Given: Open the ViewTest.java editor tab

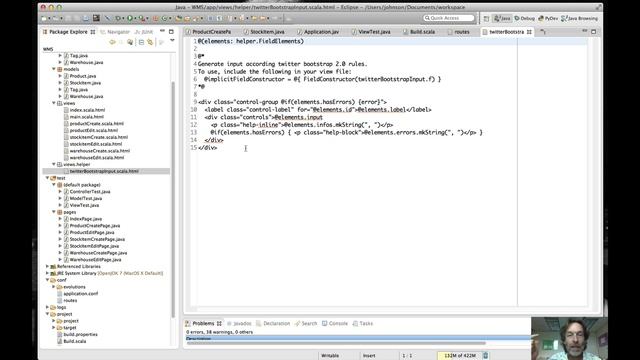Looking at the screenshot, I should (371, 32).
